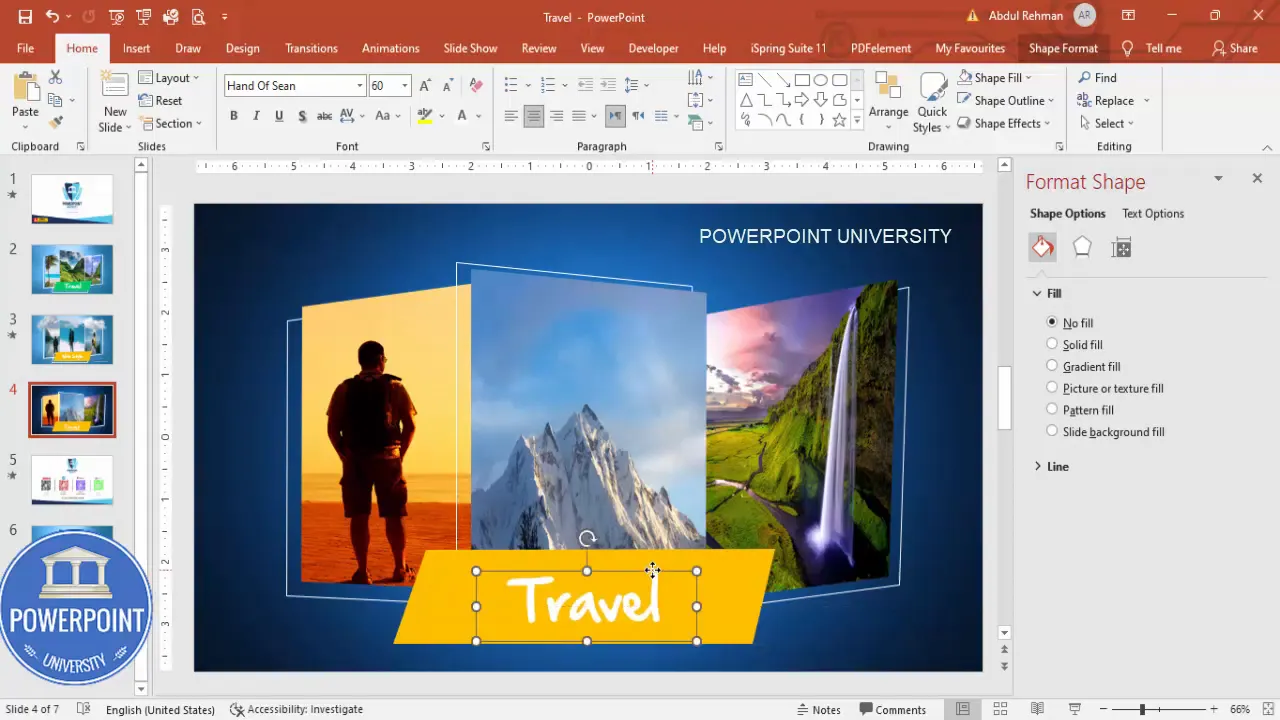
Task: Open the File menu
Action: (25, 48)
